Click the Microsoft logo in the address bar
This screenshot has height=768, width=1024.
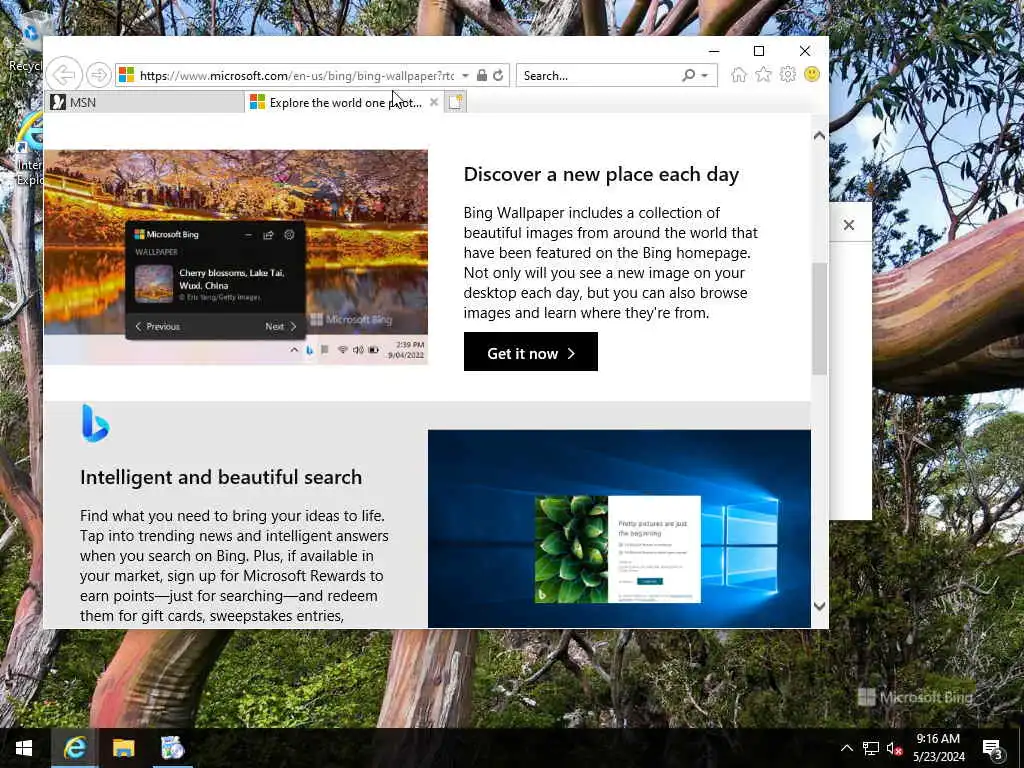[x=127, y=75]
